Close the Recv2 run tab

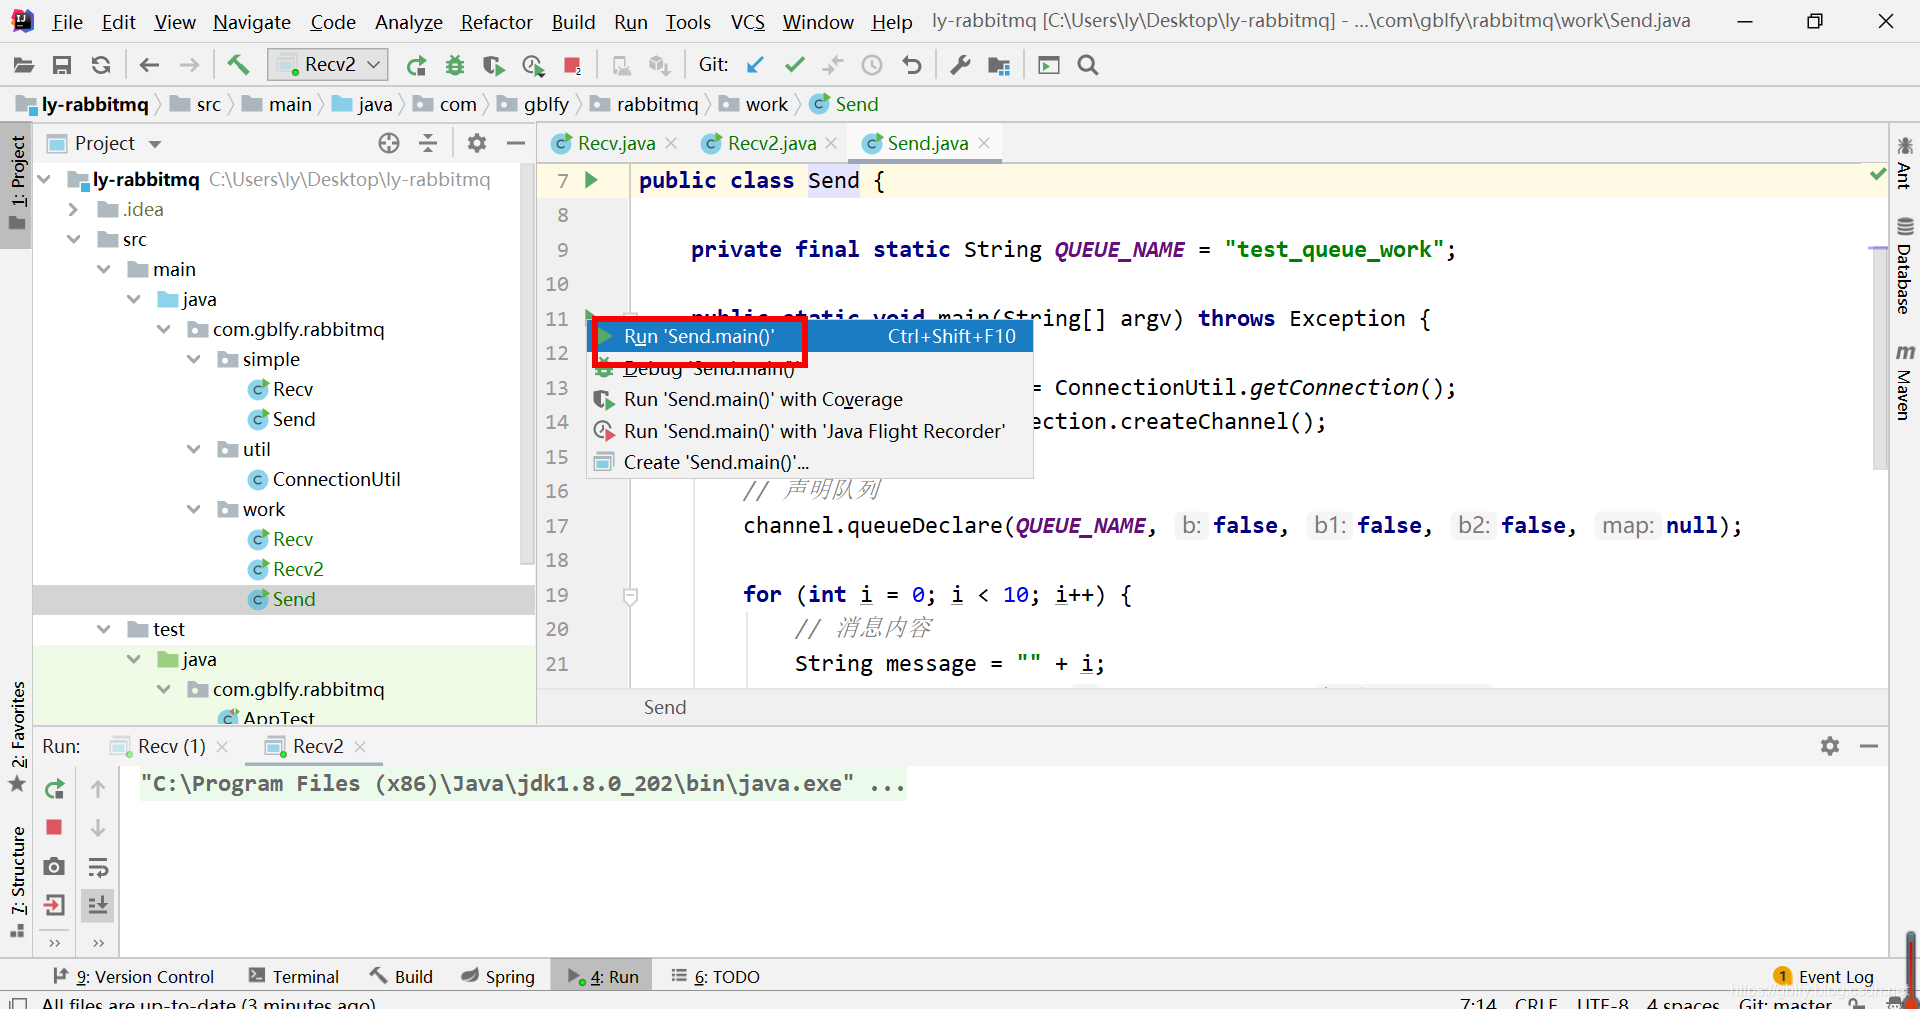click(360, 747)
